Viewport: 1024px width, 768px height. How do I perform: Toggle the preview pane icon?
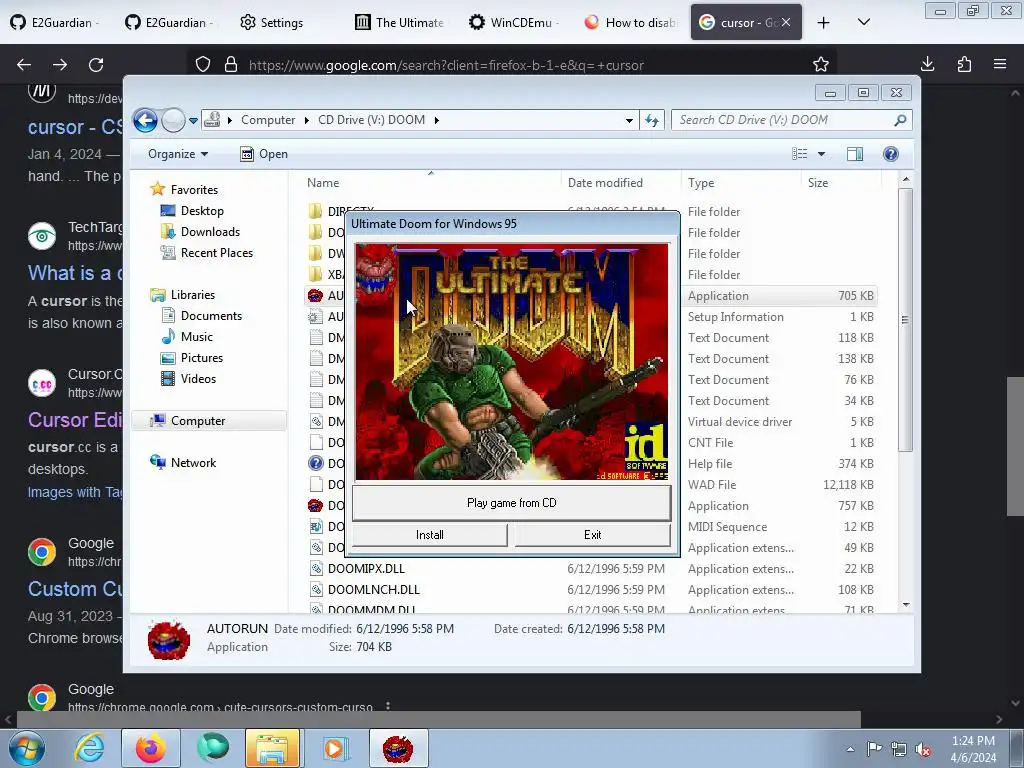pyautogui.click(x=855, y=153)
